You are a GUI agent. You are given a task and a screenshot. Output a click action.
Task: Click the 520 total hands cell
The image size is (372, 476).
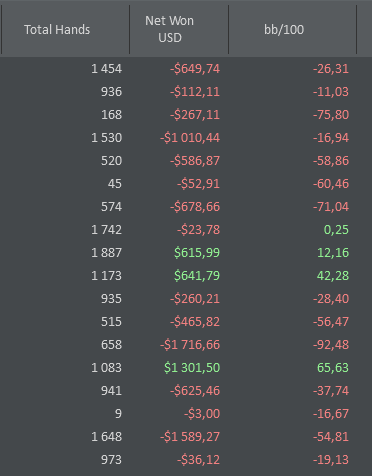point(111,161)
